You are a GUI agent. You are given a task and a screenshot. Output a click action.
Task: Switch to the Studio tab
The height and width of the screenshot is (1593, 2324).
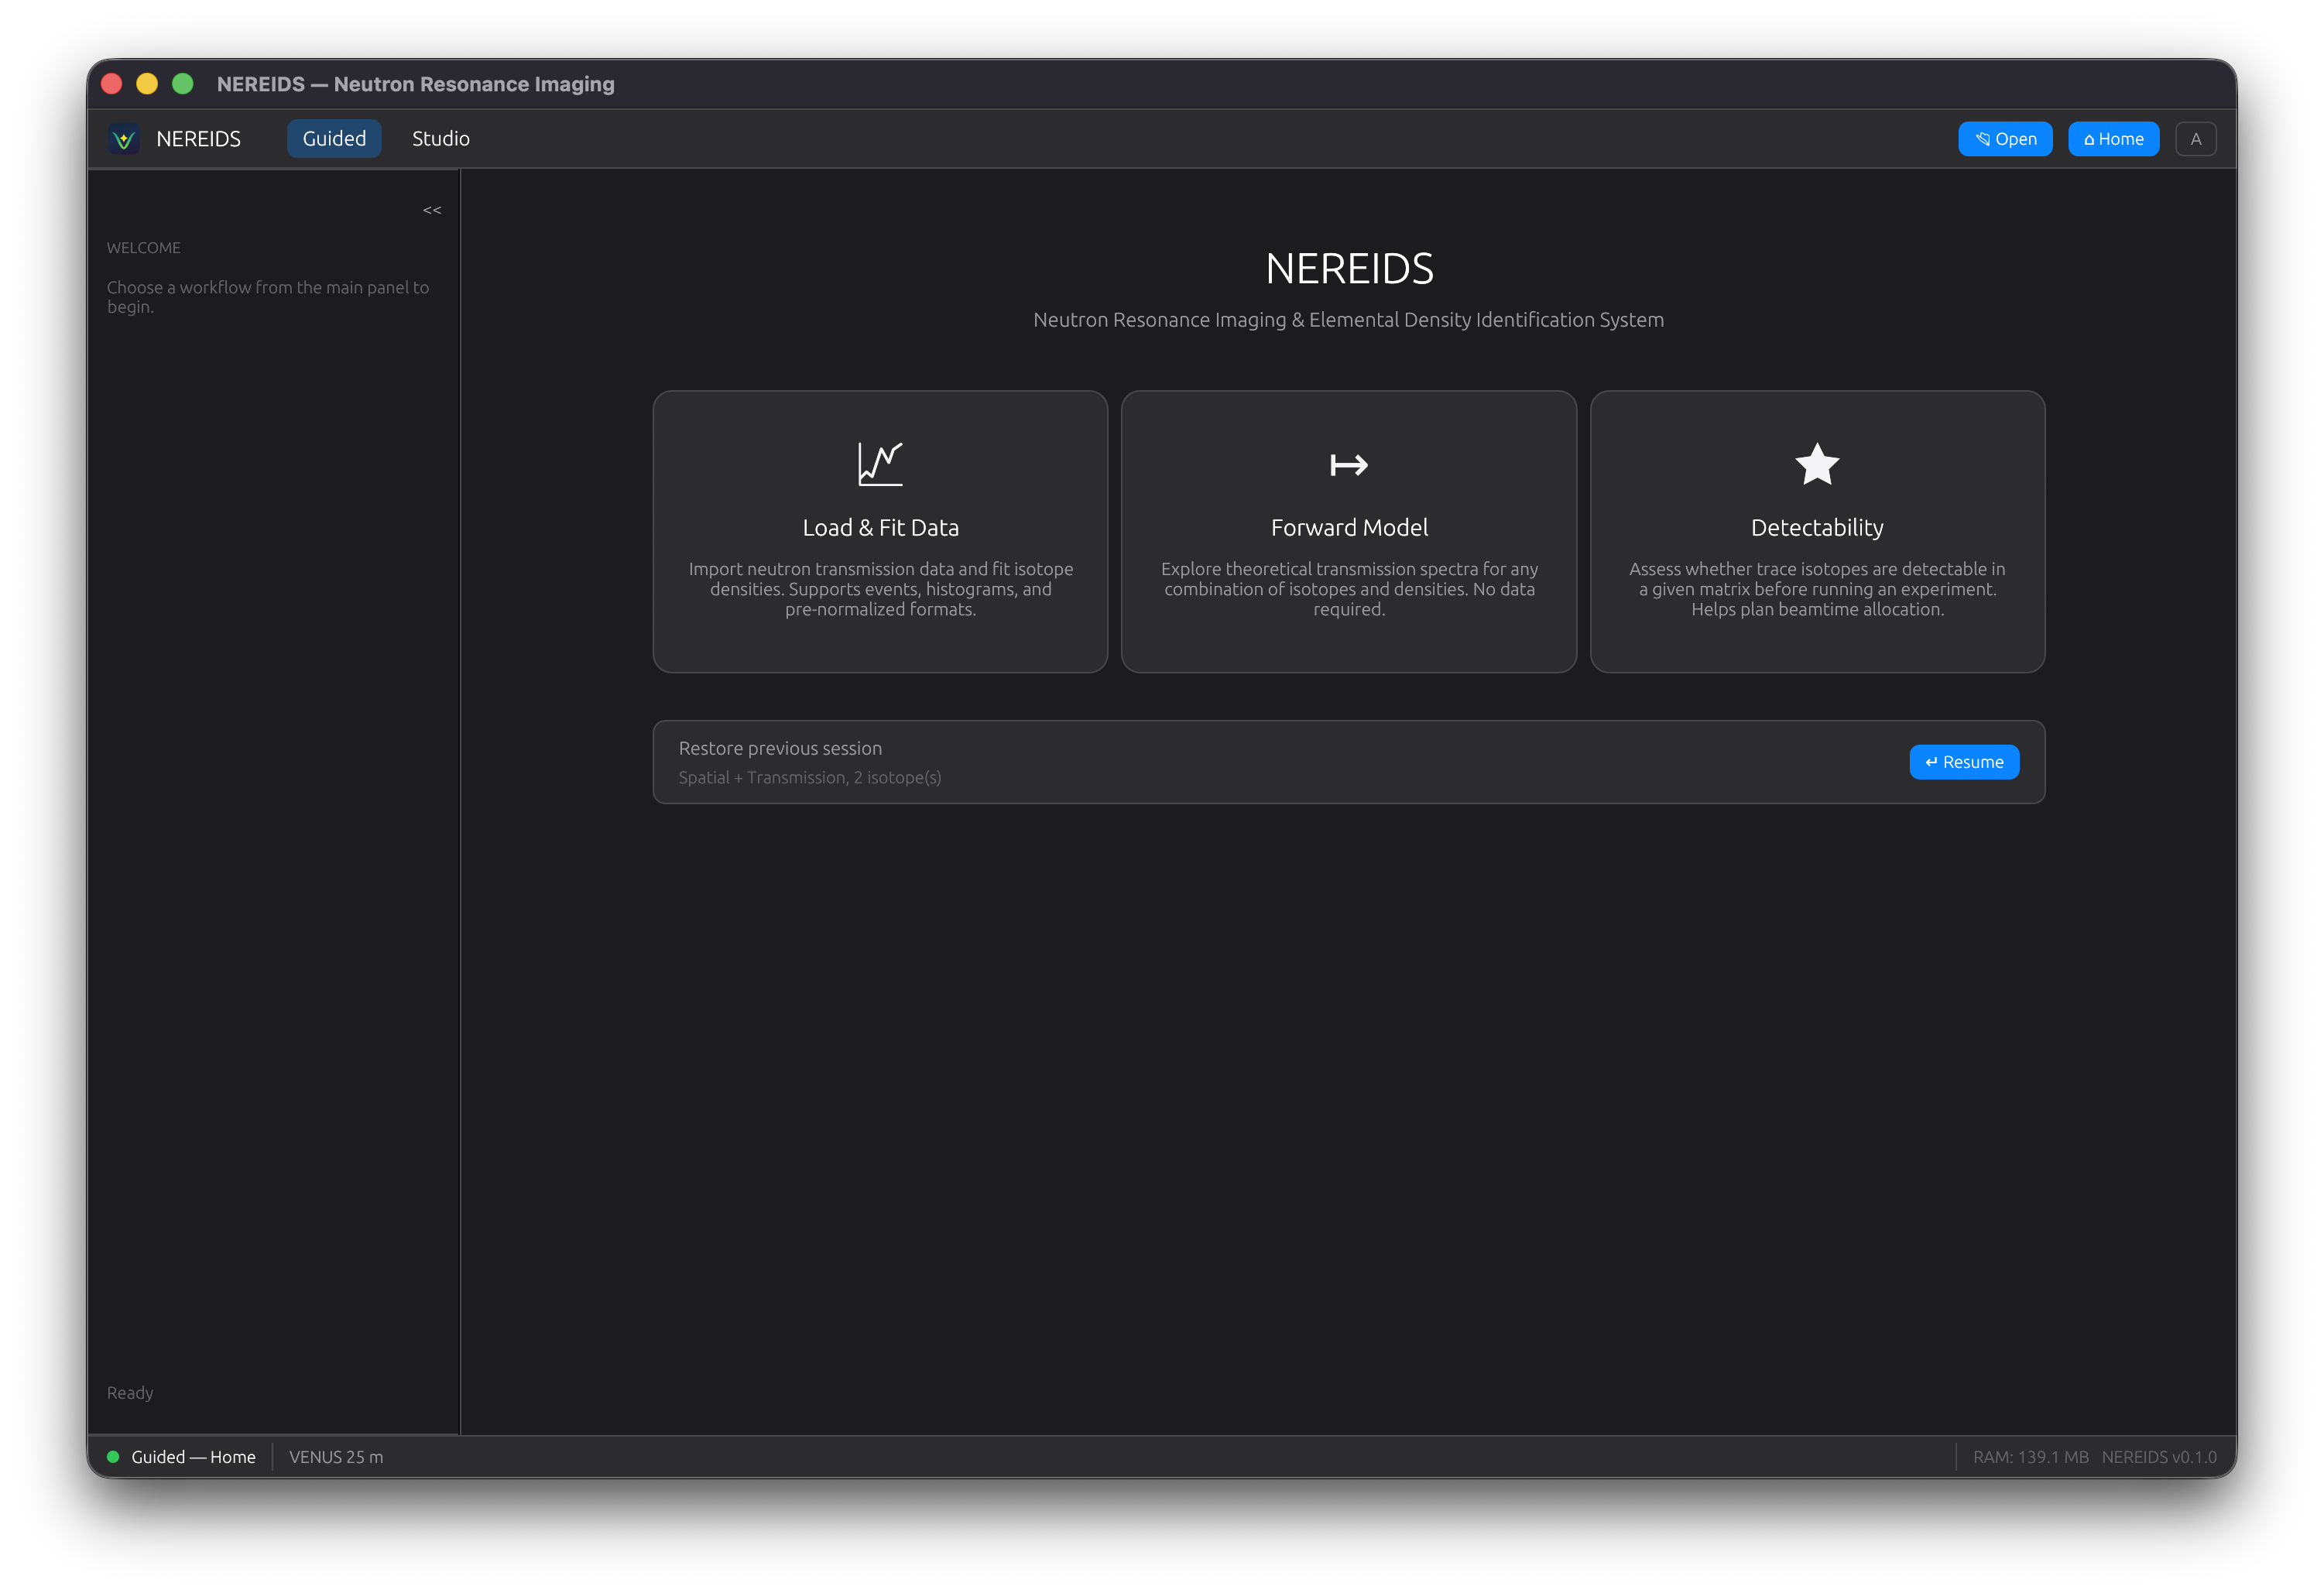[440, 138]
